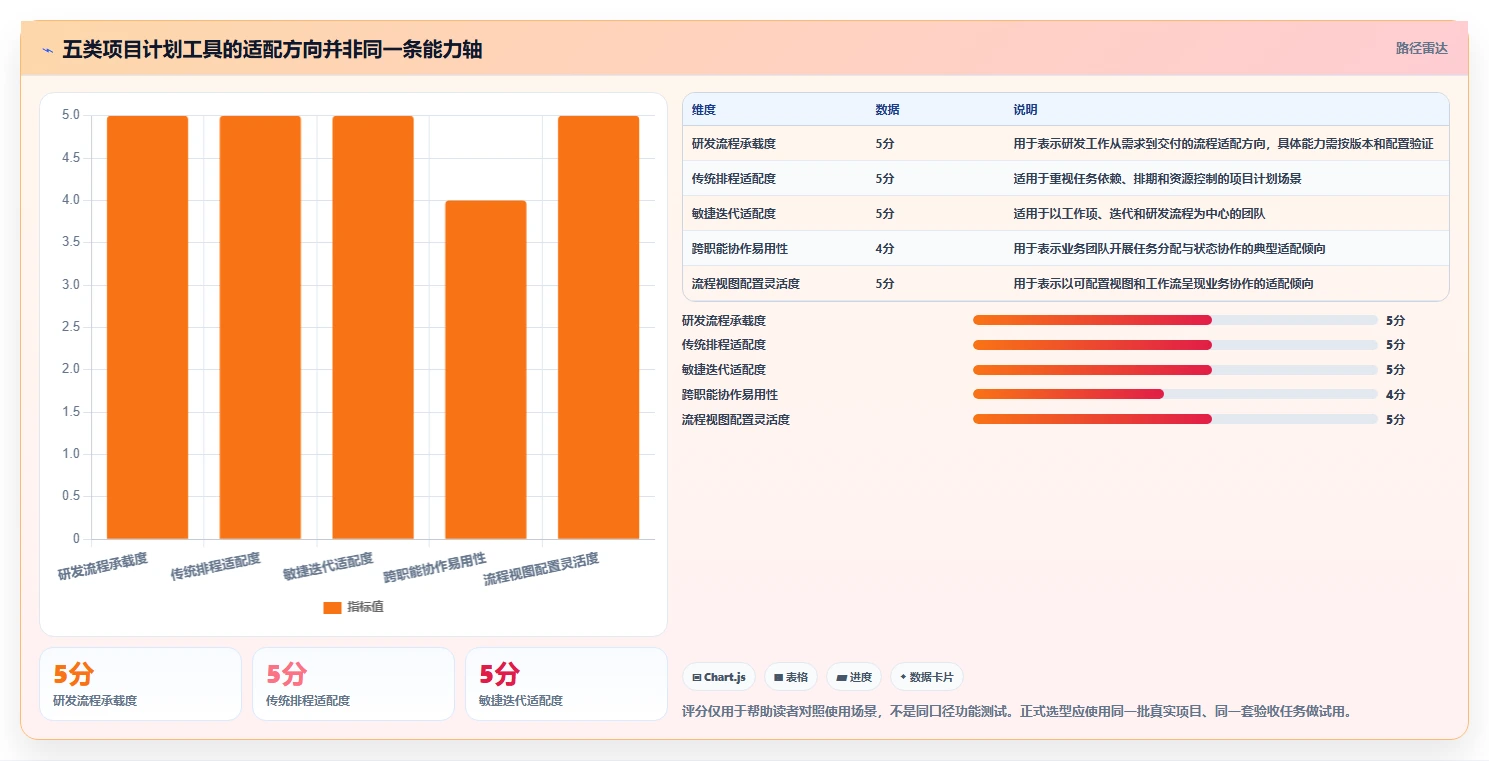This screenshot has width=1489, height=761.
Task: Click the x-axis label 跨职能协作易用性
Action: [435, 568]
